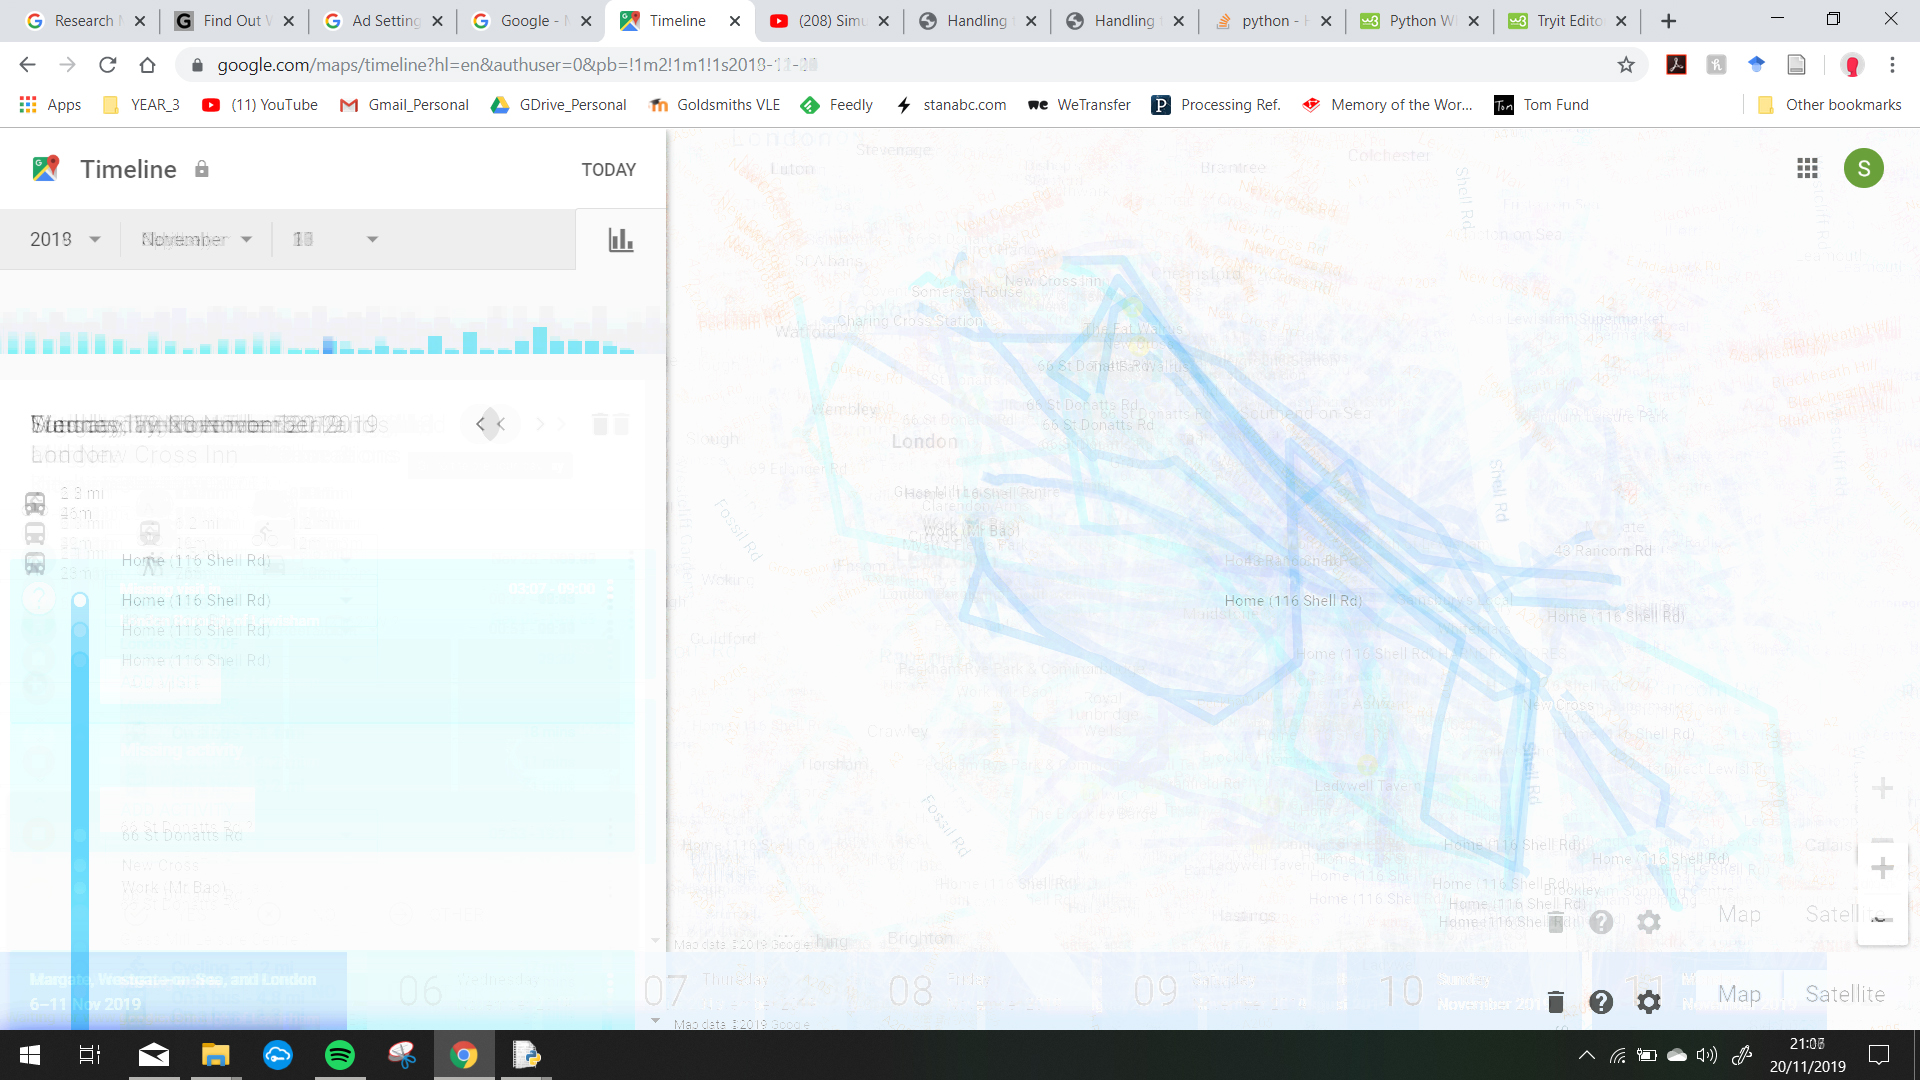Switch to the YouTube (208) tab
The image size is (1920, 1080).
(830, 21)
